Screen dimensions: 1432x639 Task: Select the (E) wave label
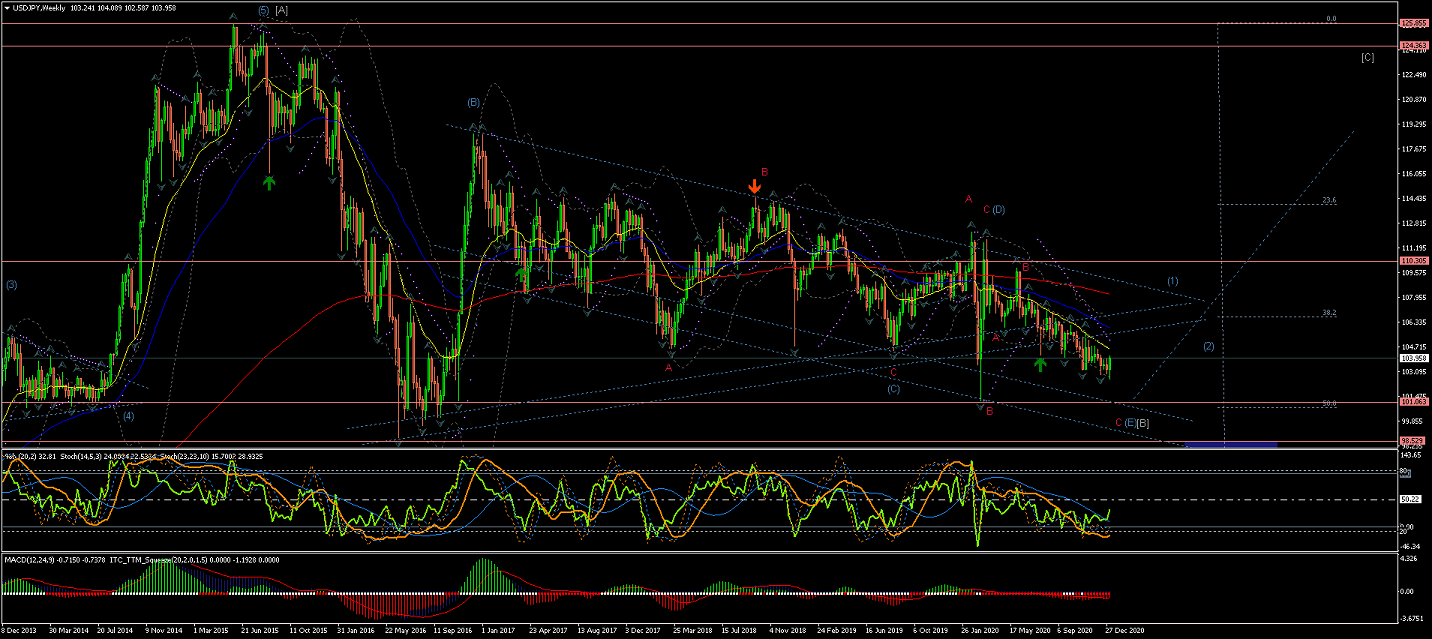pyautogui.click(x=1129, y=423)
